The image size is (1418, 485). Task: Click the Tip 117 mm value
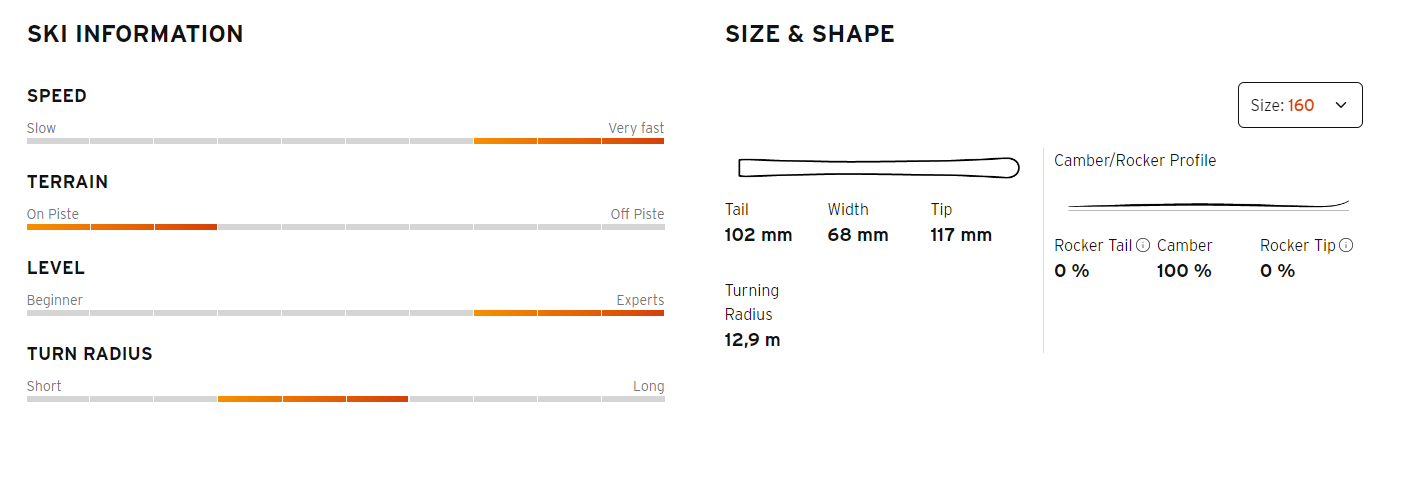[x=961, y=235]
